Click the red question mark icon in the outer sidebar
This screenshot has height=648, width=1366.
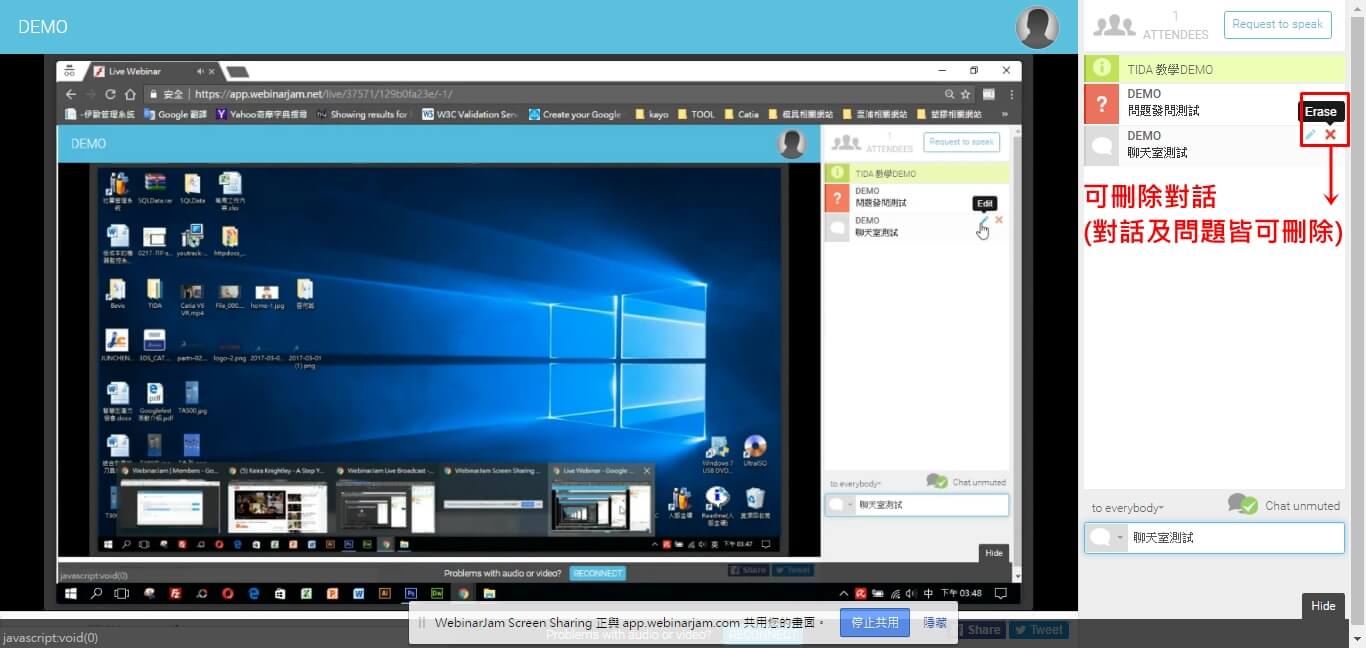[1101, 104]
